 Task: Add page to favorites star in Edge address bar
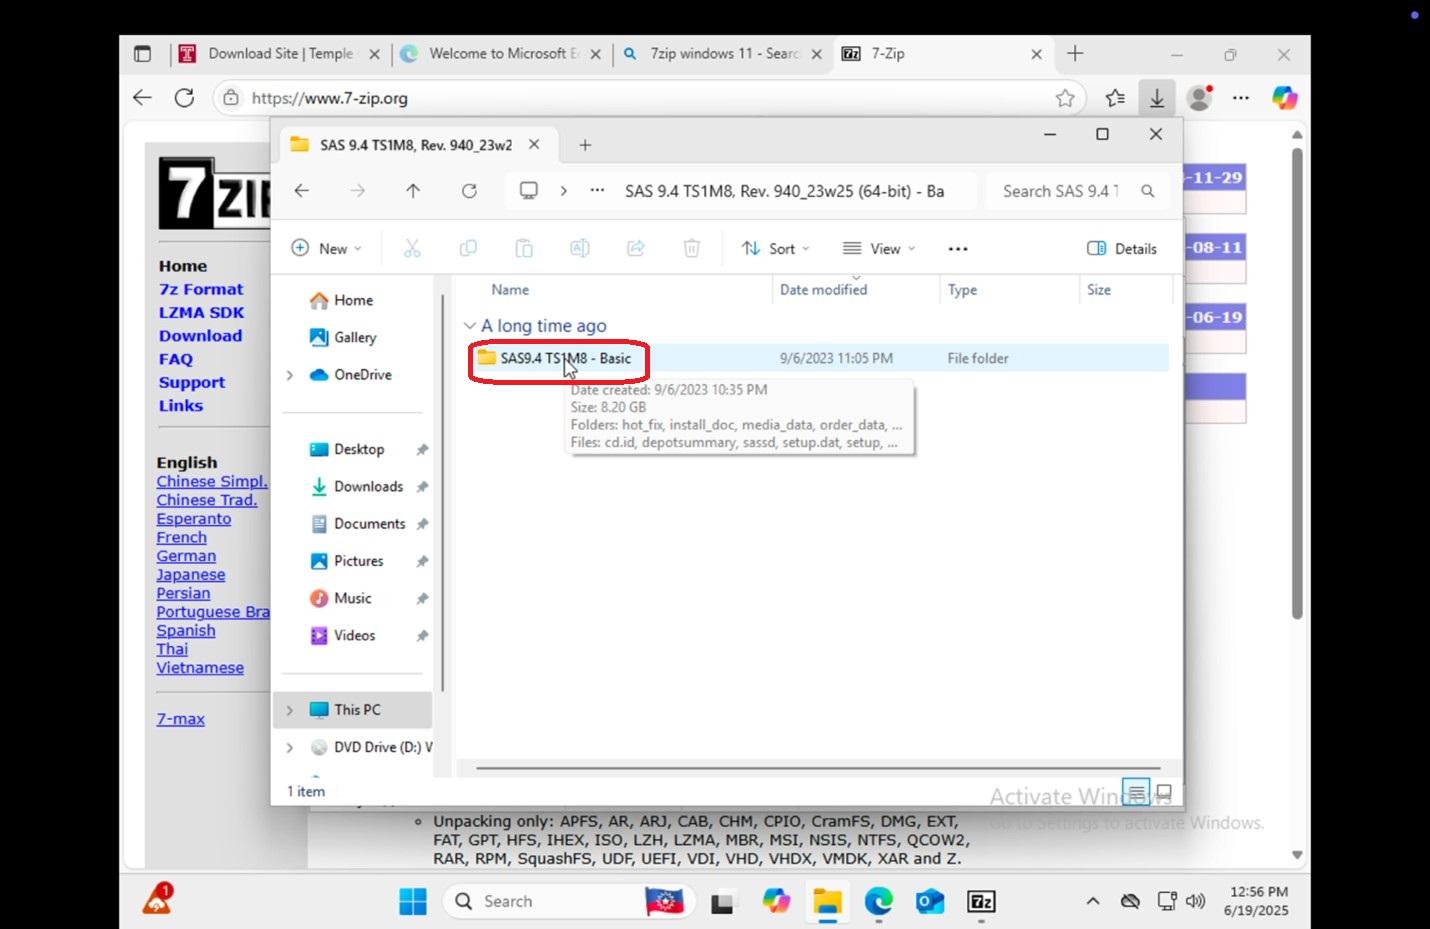tap(1065, 98)
